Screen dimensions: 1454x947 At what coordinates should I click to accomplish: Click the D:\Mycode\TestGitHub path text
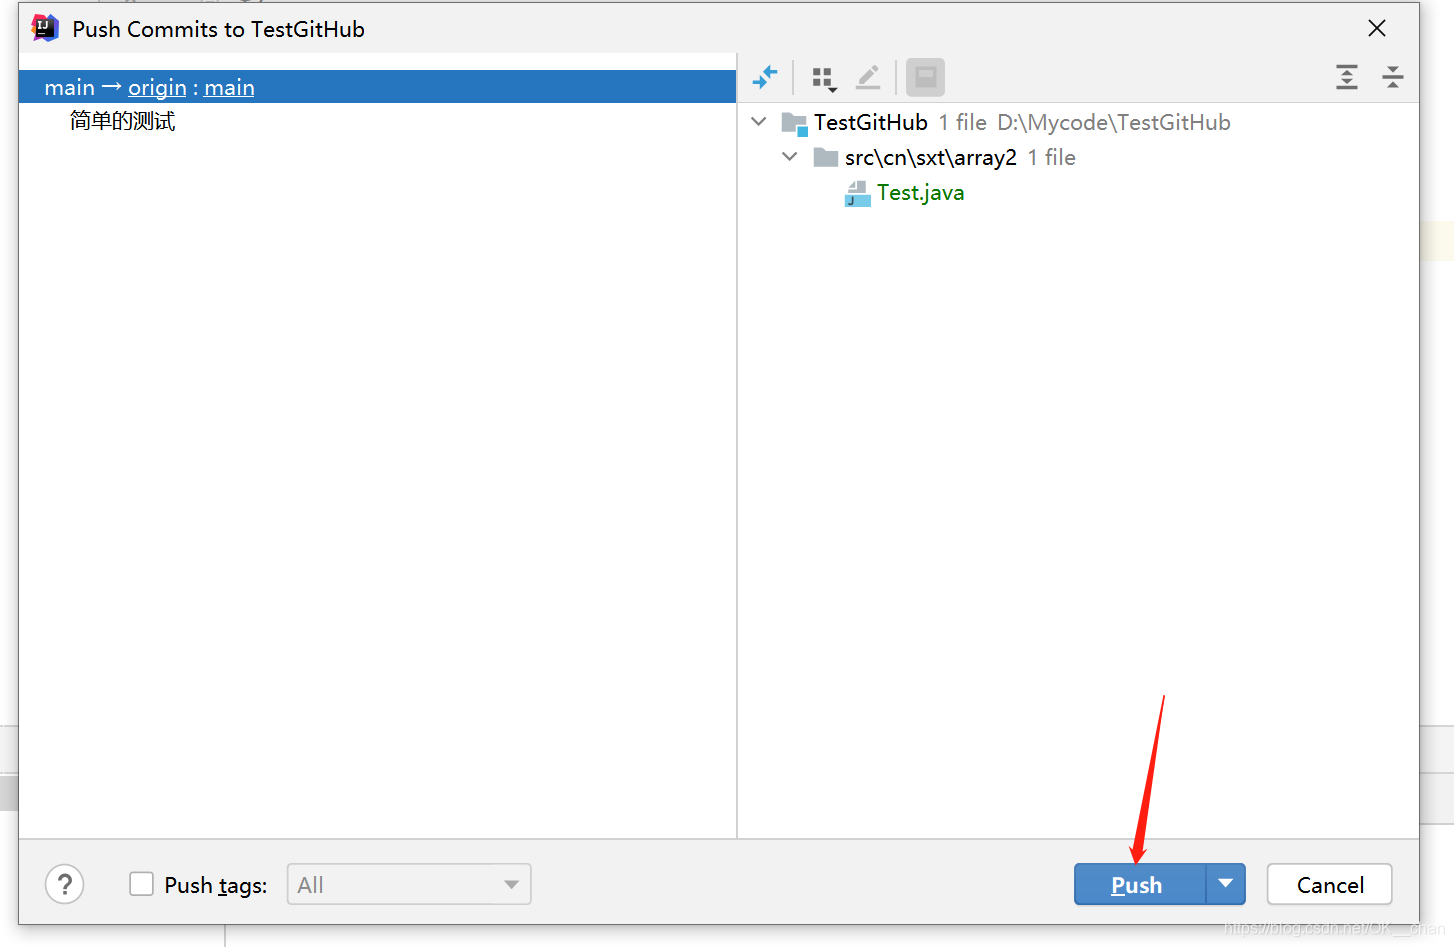1114,122
